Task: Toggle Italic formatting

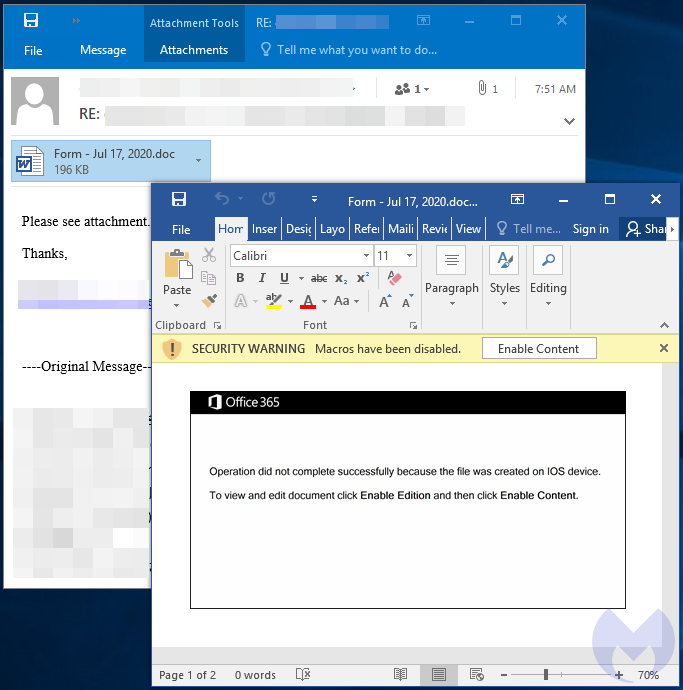Action: click(x=262, y=278)
